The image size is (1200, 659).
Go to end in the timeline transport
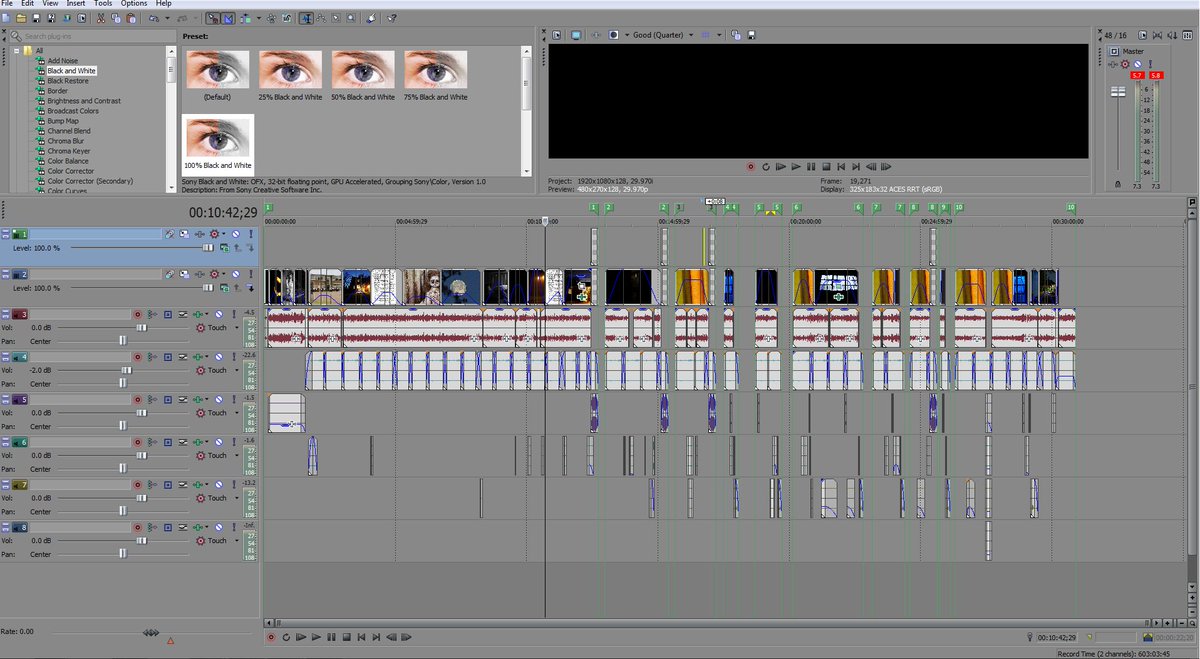376,636
